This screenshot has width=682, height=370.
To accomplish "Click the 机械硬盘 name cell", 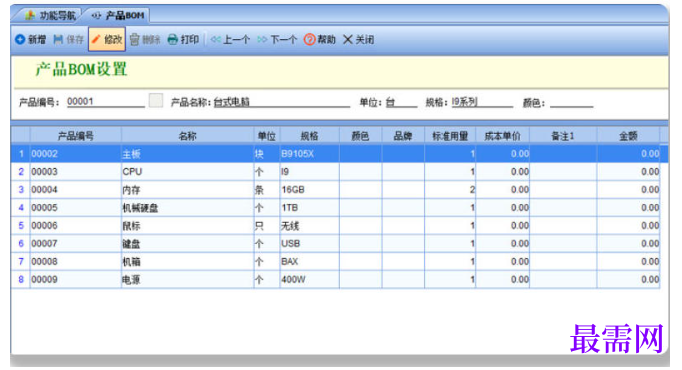I will click(x=187, y=208).
